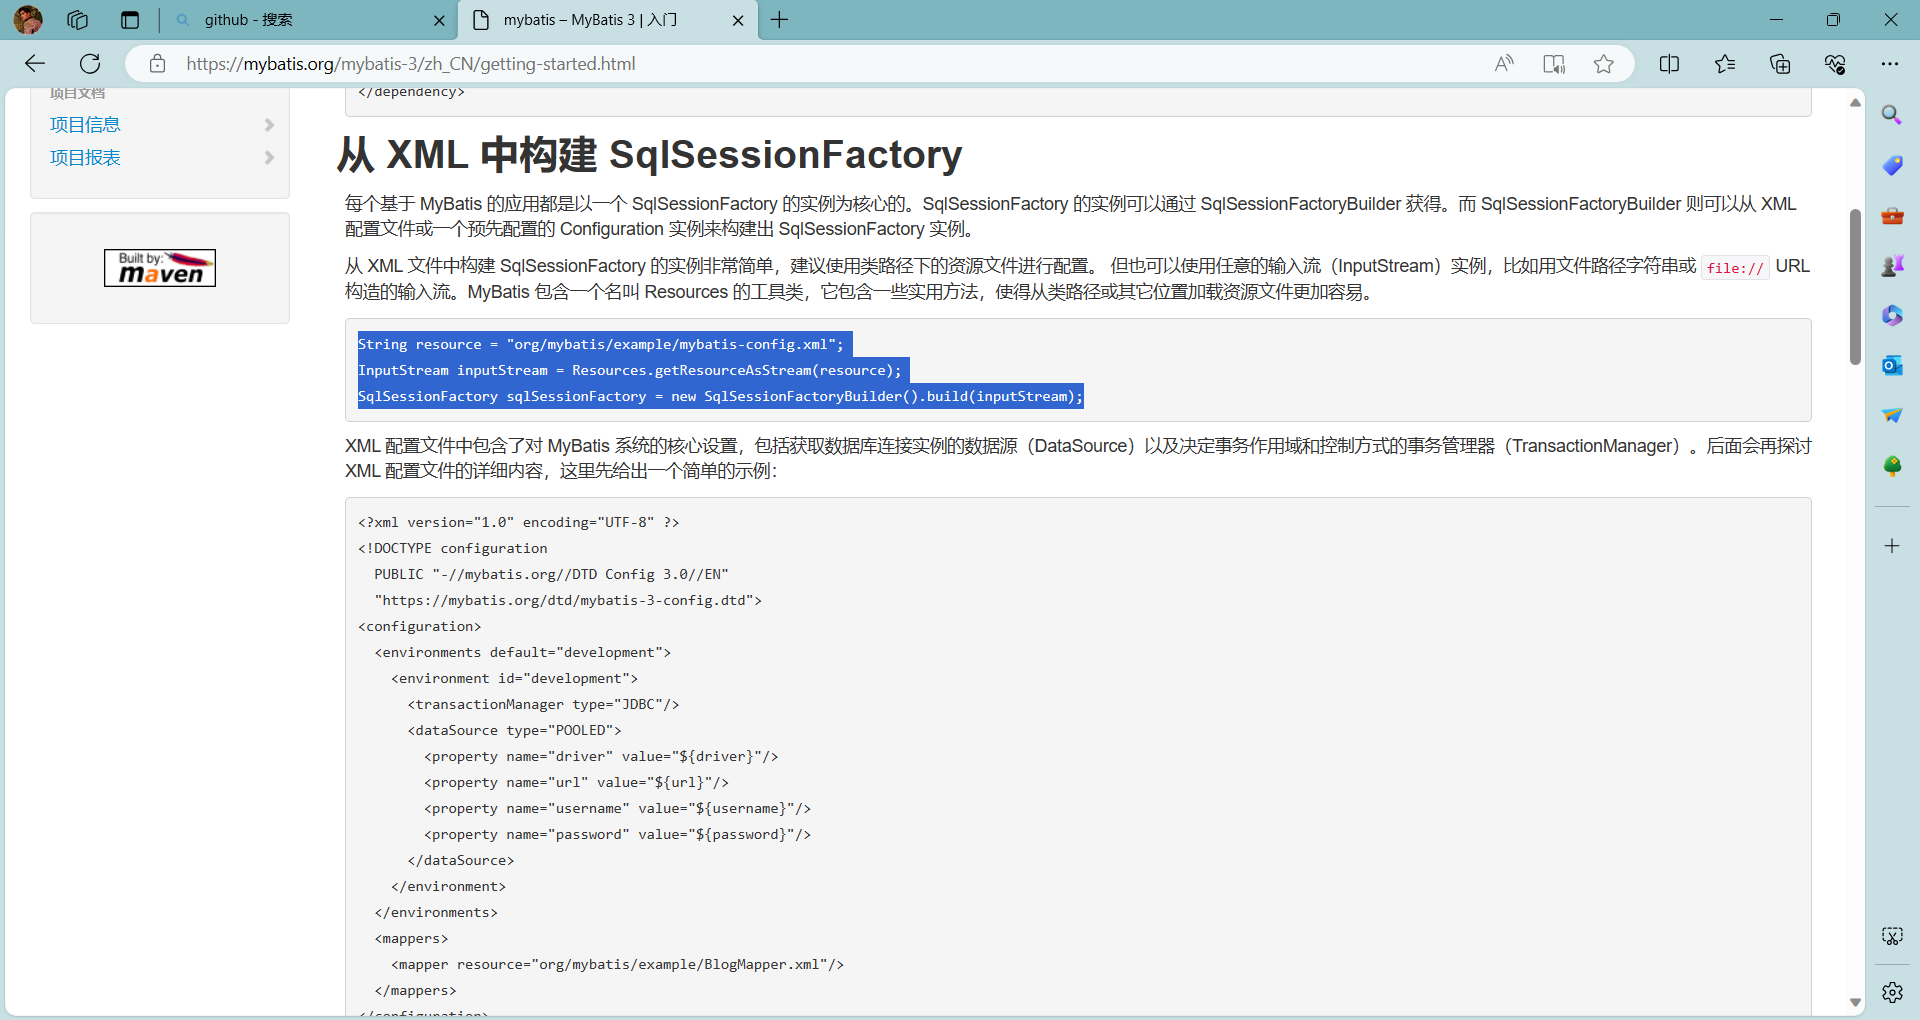This screenshot has width=1920, height=1020.
Task: Add this page to favorites star
Action: pyautogui.click(x=1604, y=64)
